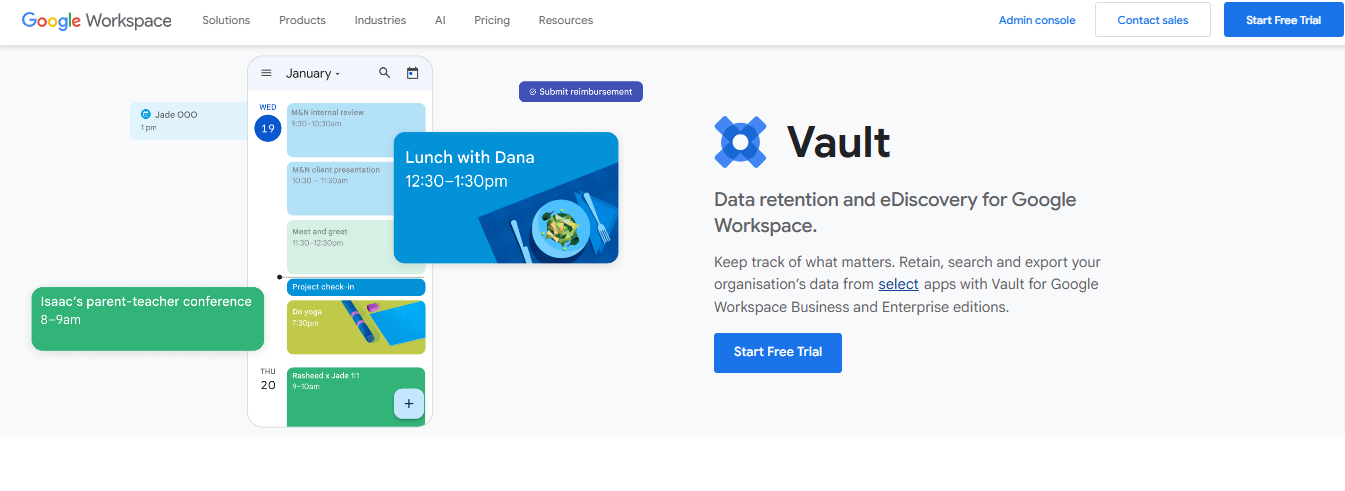The image size is (1345, 491).
Task: Open the Solutions menu
Action: pyautogui.click(x=226, y=20)
